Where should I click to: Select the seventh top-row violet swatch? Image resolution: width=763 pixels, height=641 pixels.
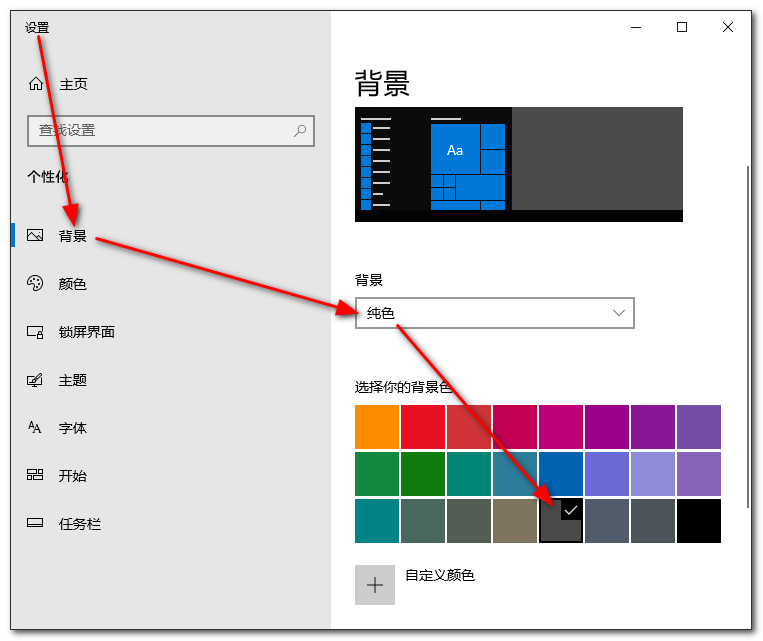point(653,427)
